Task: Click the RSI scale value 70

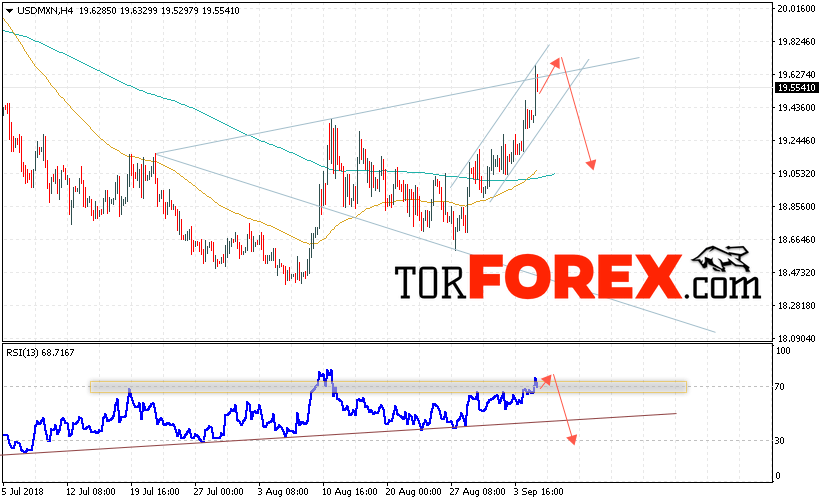Action: (x=780, y=387)
